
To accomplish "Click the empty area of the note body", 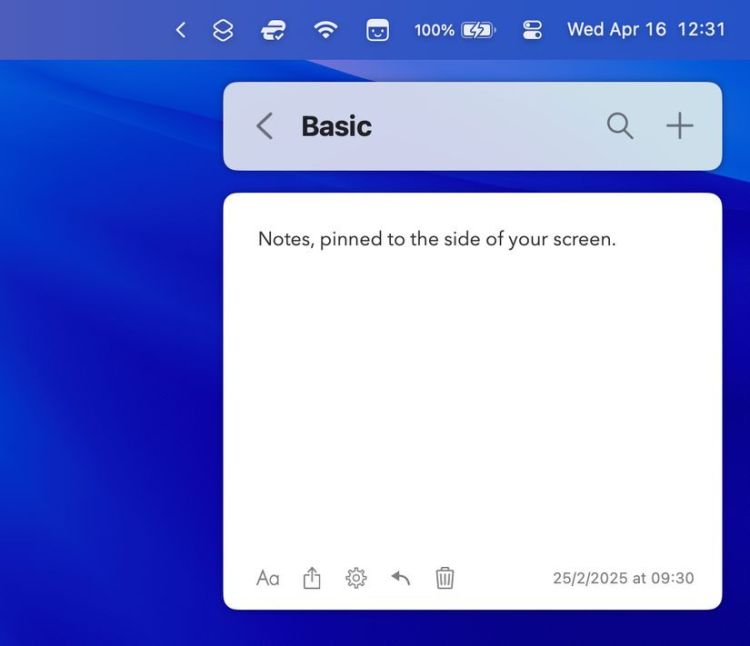I will coord(472,400).
